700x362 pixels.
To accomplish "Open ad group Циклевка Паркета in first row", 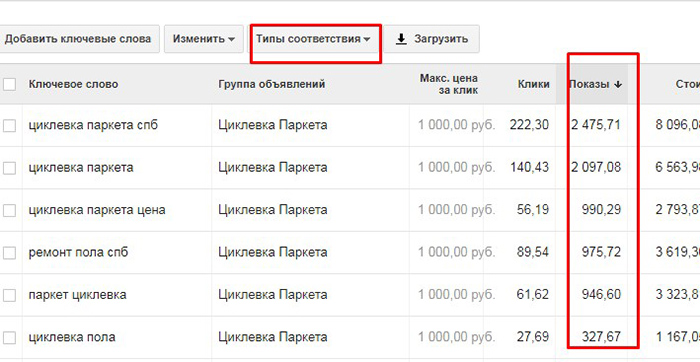I will tap(273, 125).
